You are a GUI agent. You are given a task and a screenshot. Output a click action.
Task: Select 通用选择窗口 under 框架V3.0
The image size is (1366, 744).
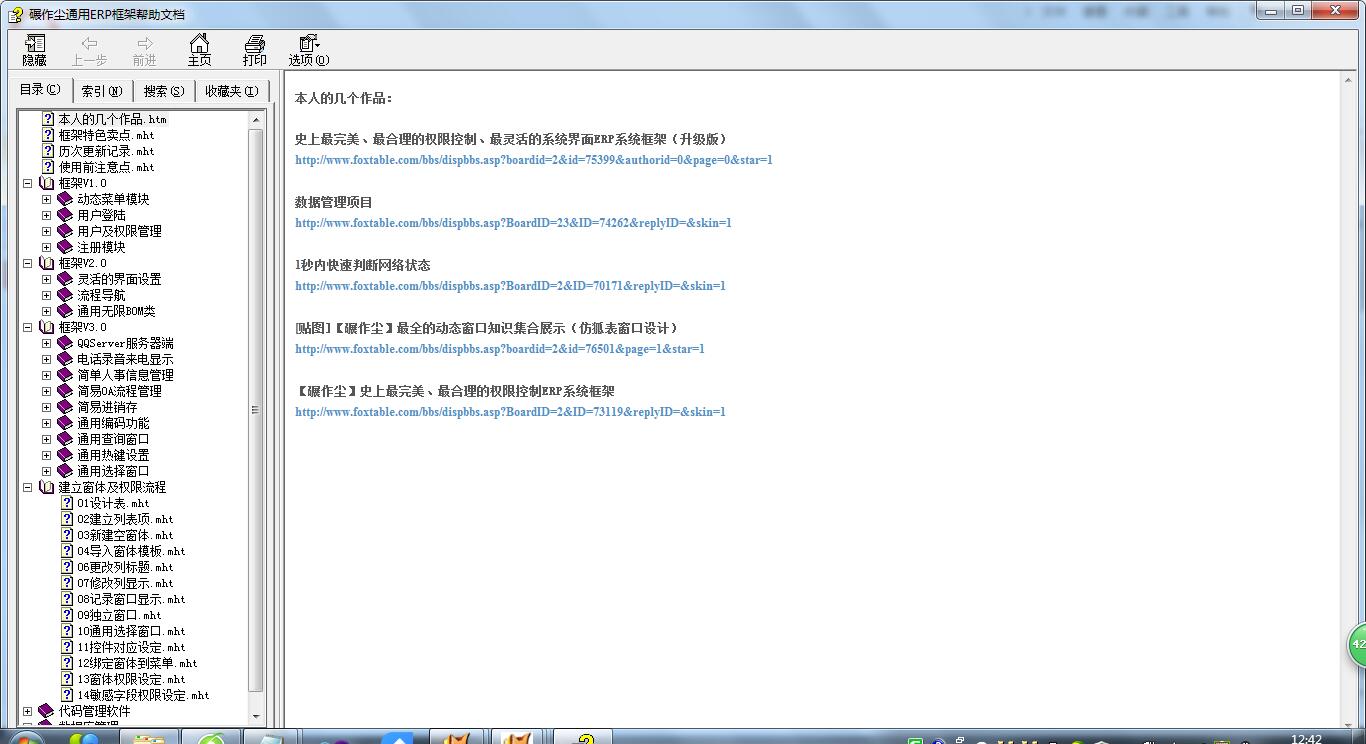pos(113,471)
